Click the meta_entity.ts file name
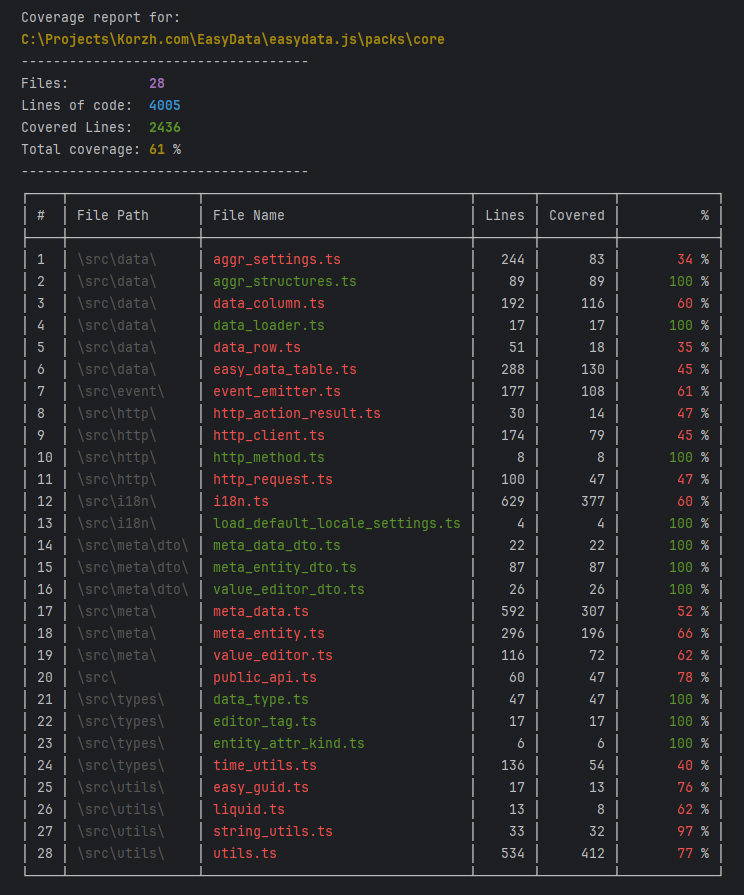Viewport: 744px width, 895px height. [269, 633]
